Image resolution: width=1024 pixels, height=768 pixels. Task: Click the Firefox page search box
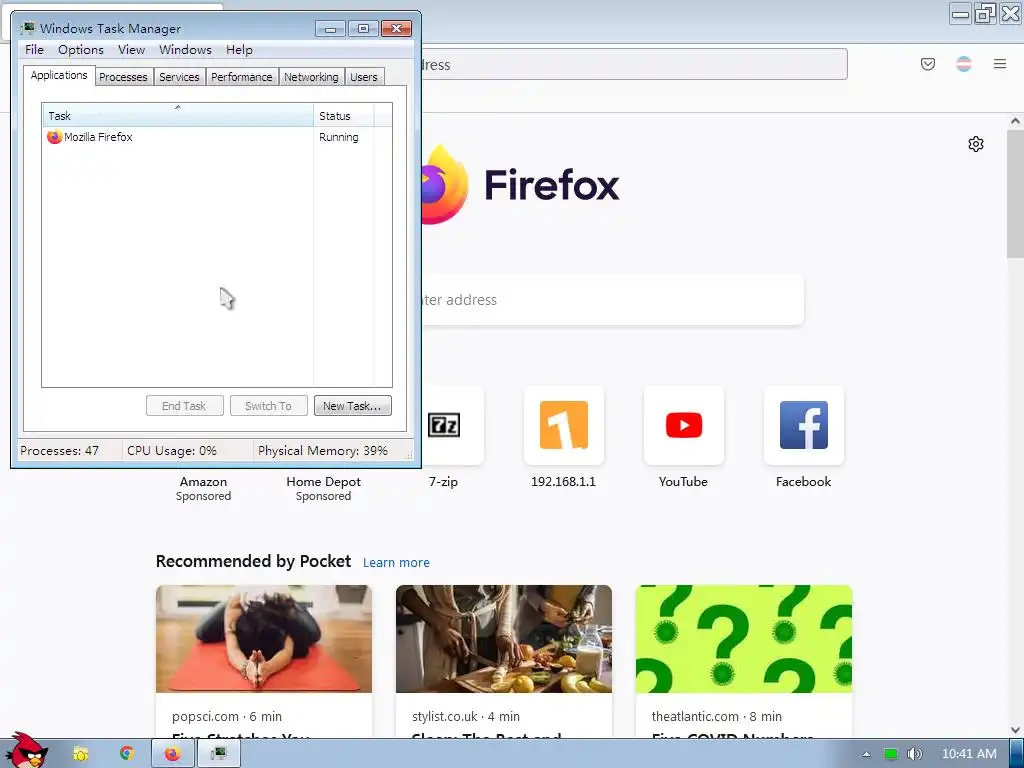click(612, 300)
